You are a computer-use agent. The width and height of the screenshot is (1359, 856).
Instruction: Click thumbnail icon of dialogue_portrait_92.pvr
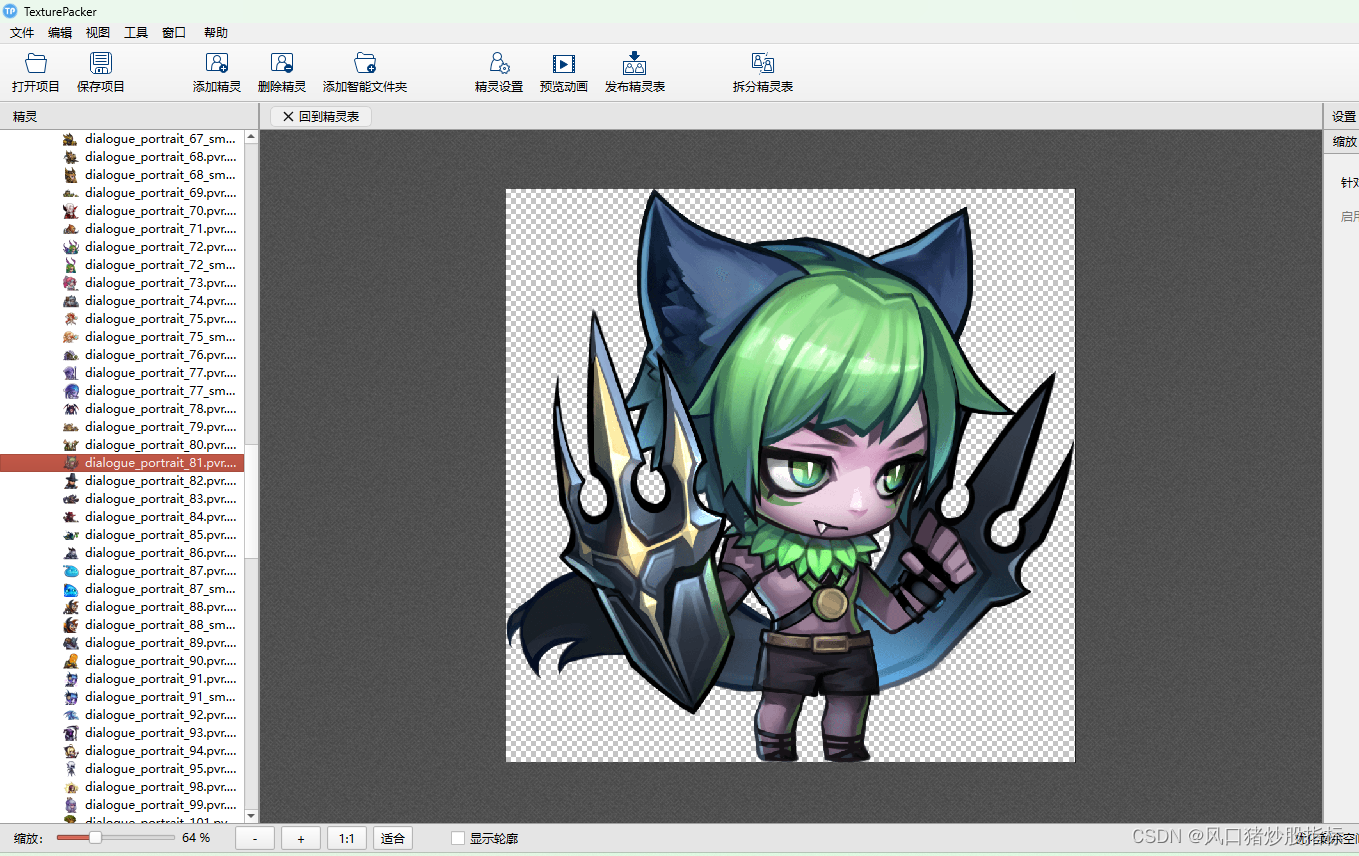[70, 715]
